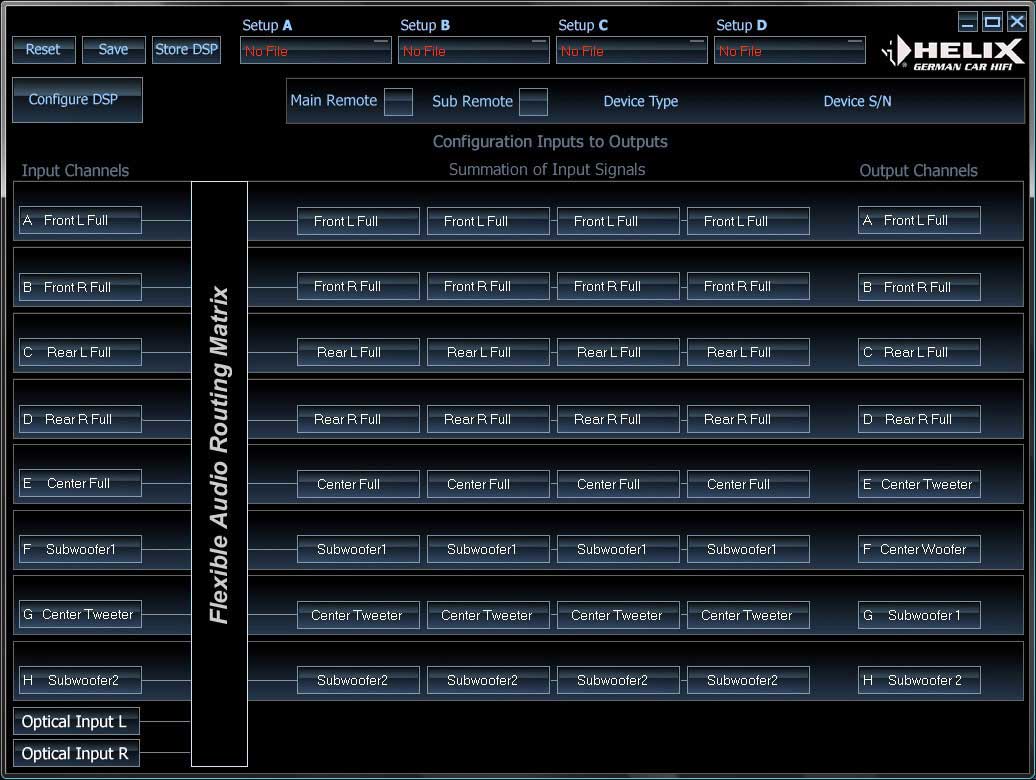Open Configure DSP
The width and height of the screenshot is (1036, 780).
[77, 100]
